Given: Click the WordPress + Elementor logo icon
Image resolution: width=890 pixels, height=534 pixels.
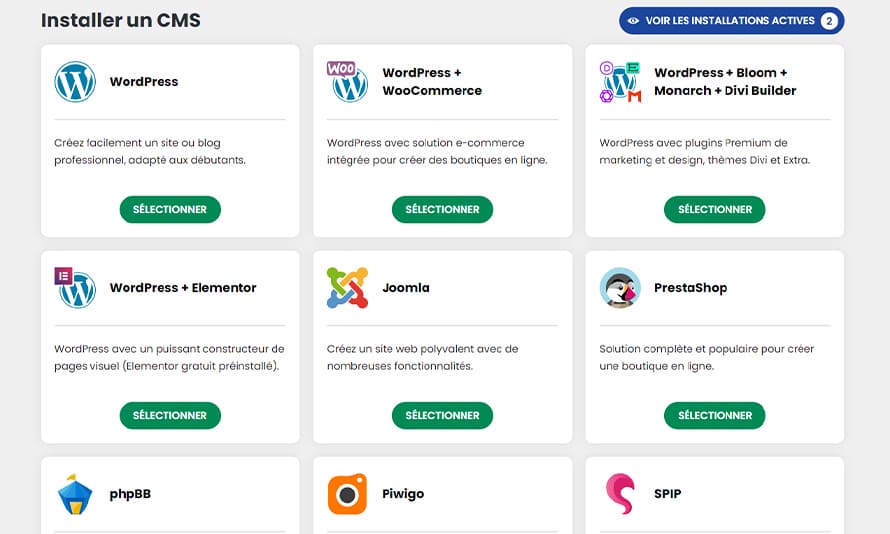Looking at the screenshot, I should 75,288.
